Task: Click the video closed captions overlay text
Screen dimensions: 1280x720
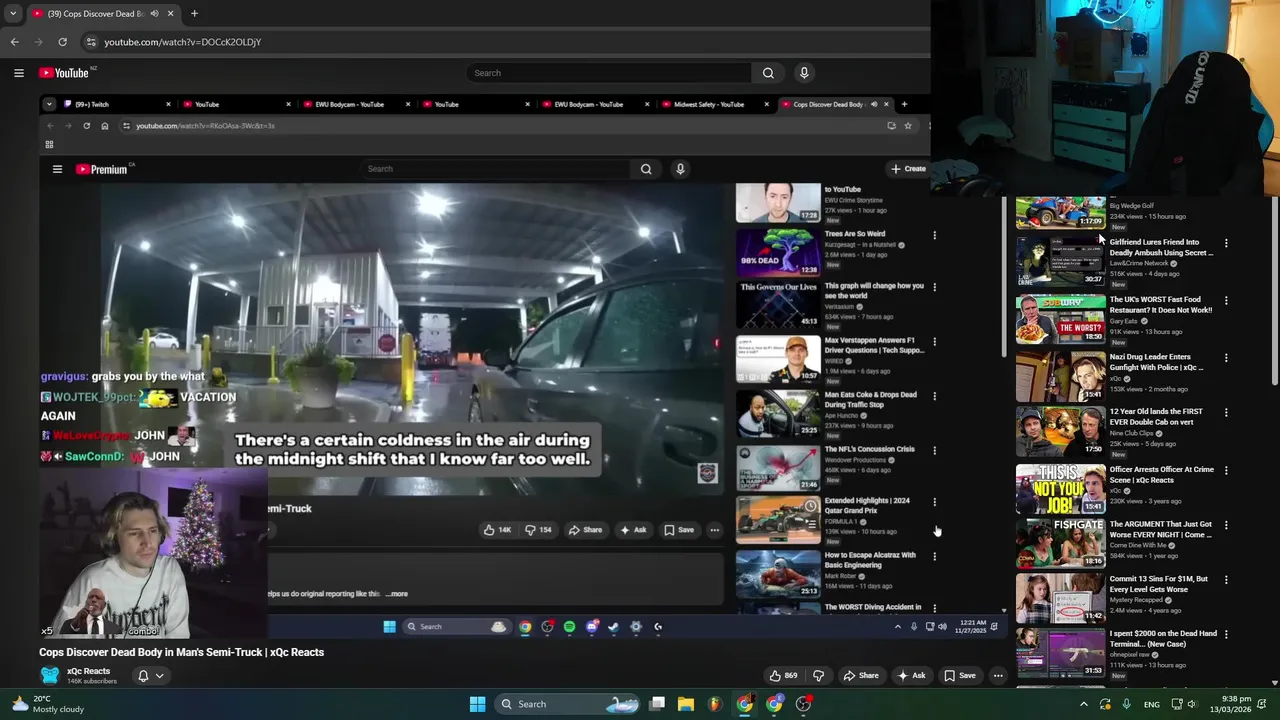Action: (412, 449)
